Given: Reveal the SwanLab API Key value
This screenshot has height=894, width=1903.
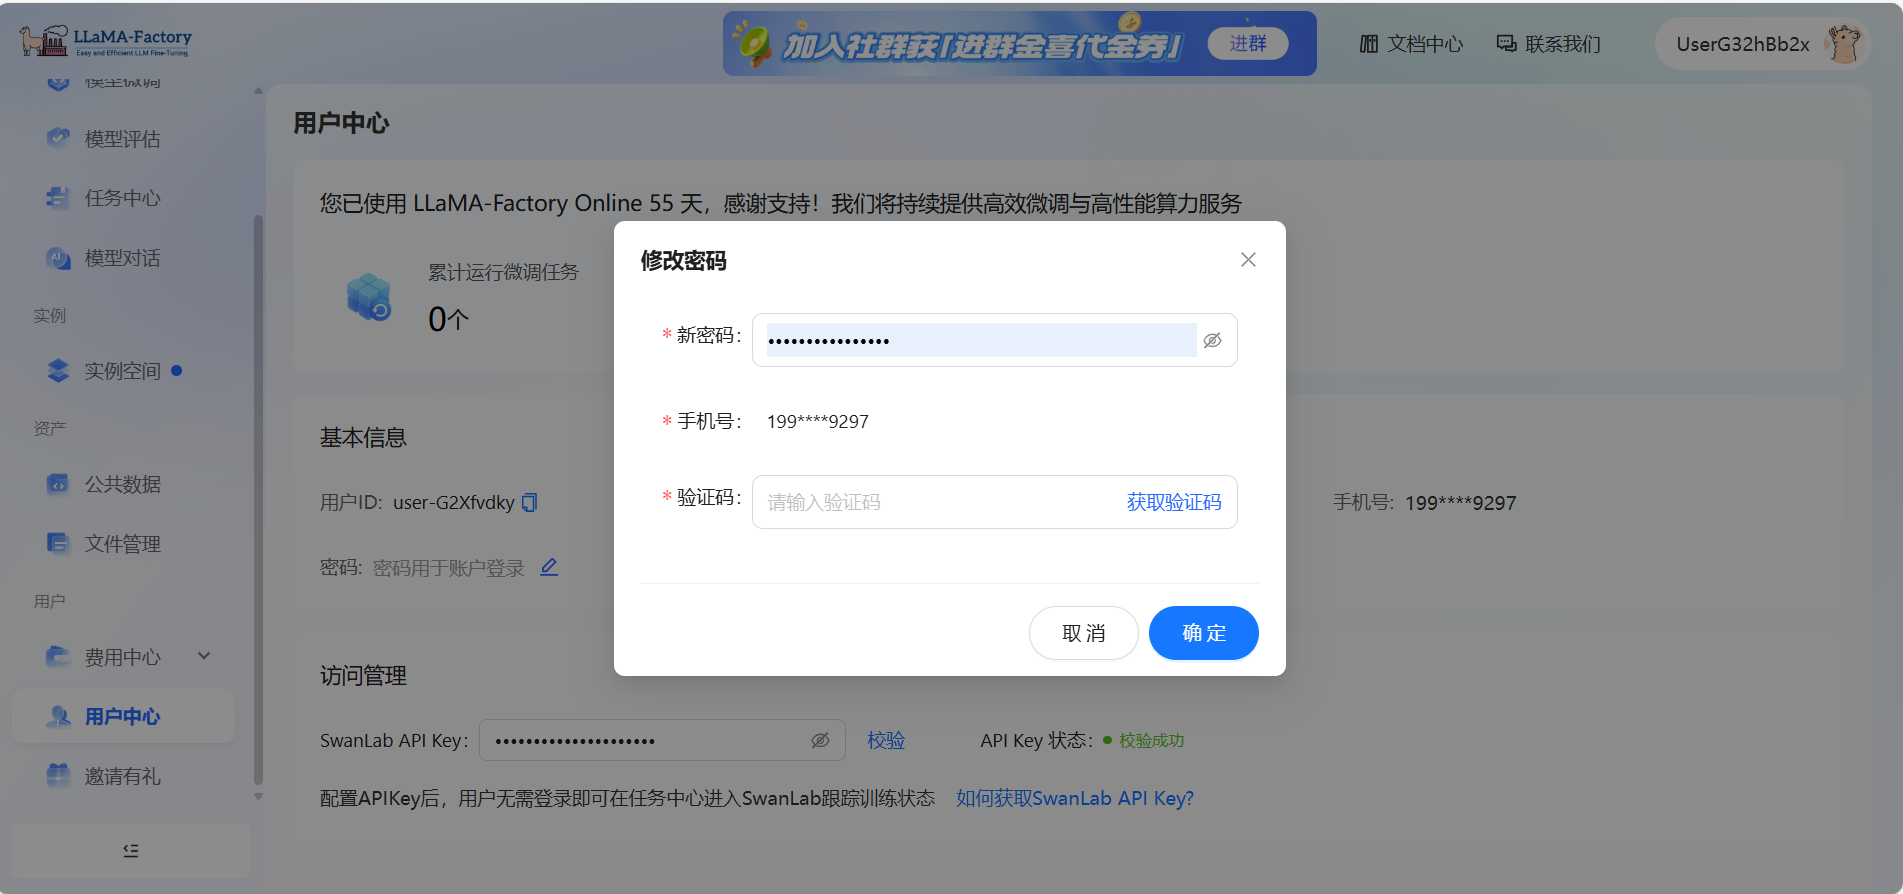Looking at the screenshot, I should pos(820,741).
